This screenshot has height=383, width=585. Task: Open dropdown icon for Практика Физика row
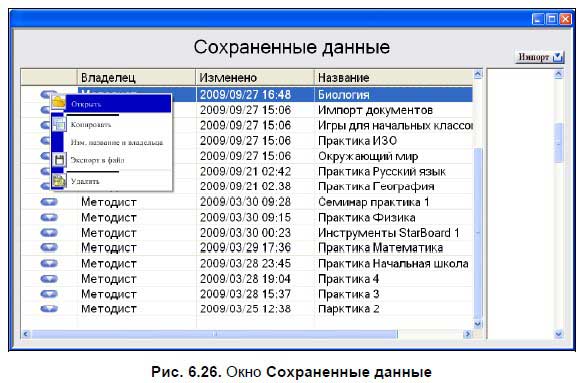49,217
